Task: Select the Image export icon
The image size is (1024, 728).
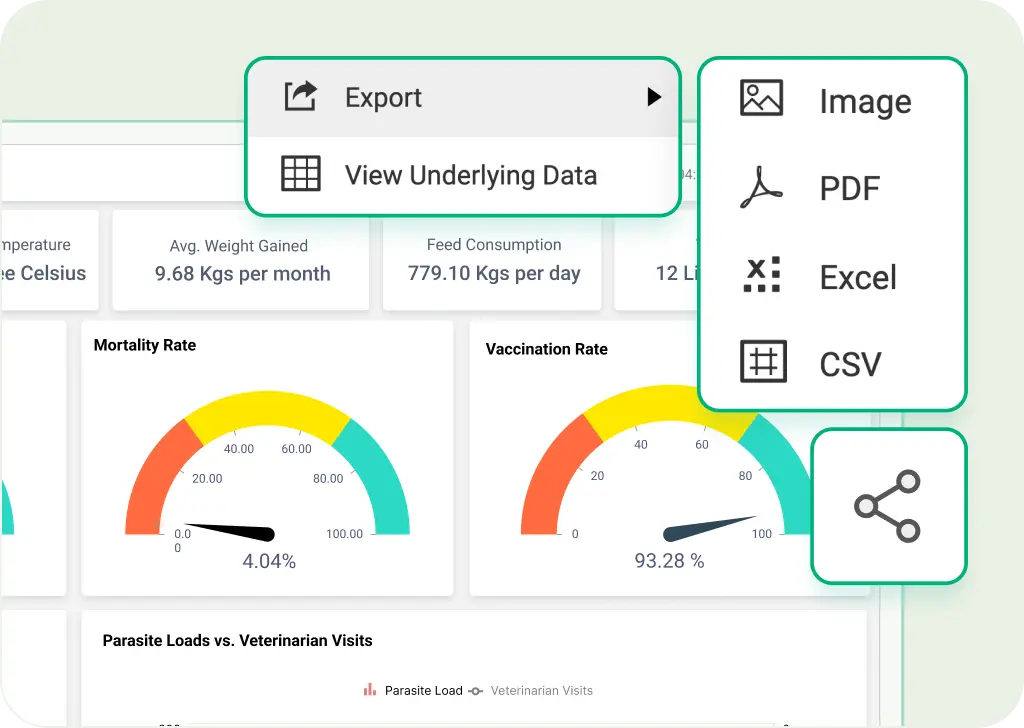Action: [x=761, y=99]
